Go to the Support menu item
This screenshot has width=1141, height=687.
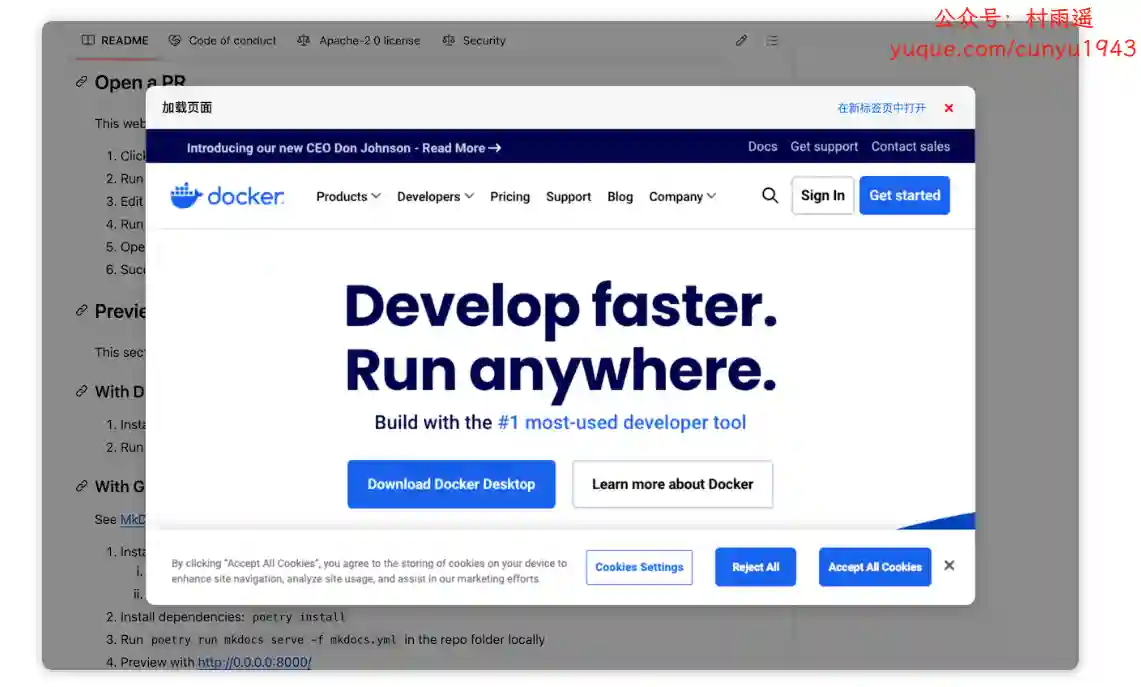[568, 196]
